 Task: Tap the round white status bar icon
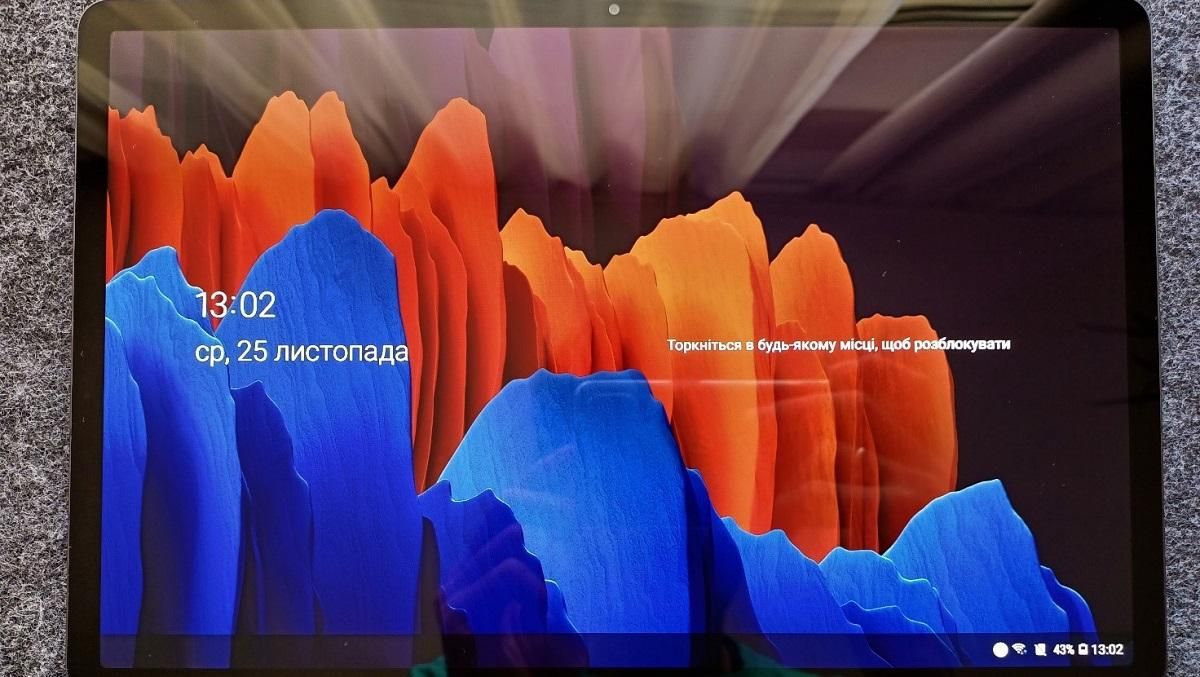coord(999,649)
